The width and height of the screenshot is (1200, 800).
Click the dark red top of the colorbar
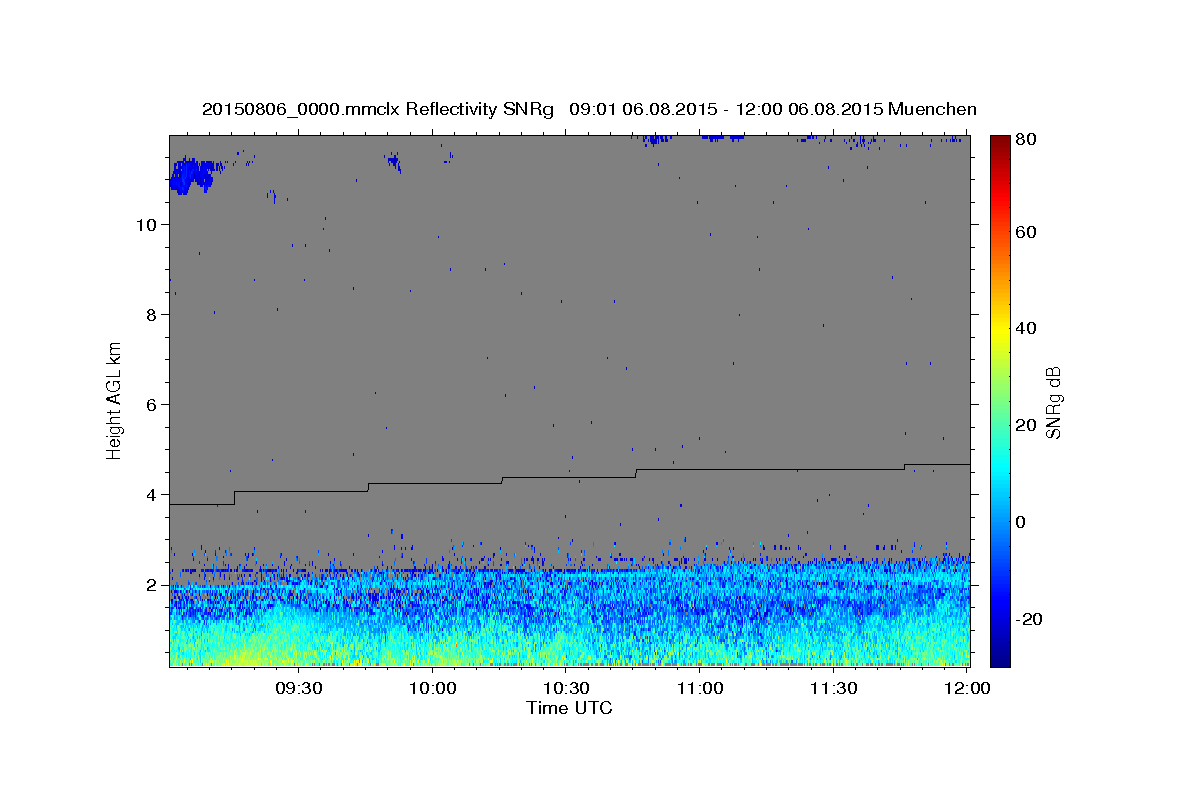[999, 142]
